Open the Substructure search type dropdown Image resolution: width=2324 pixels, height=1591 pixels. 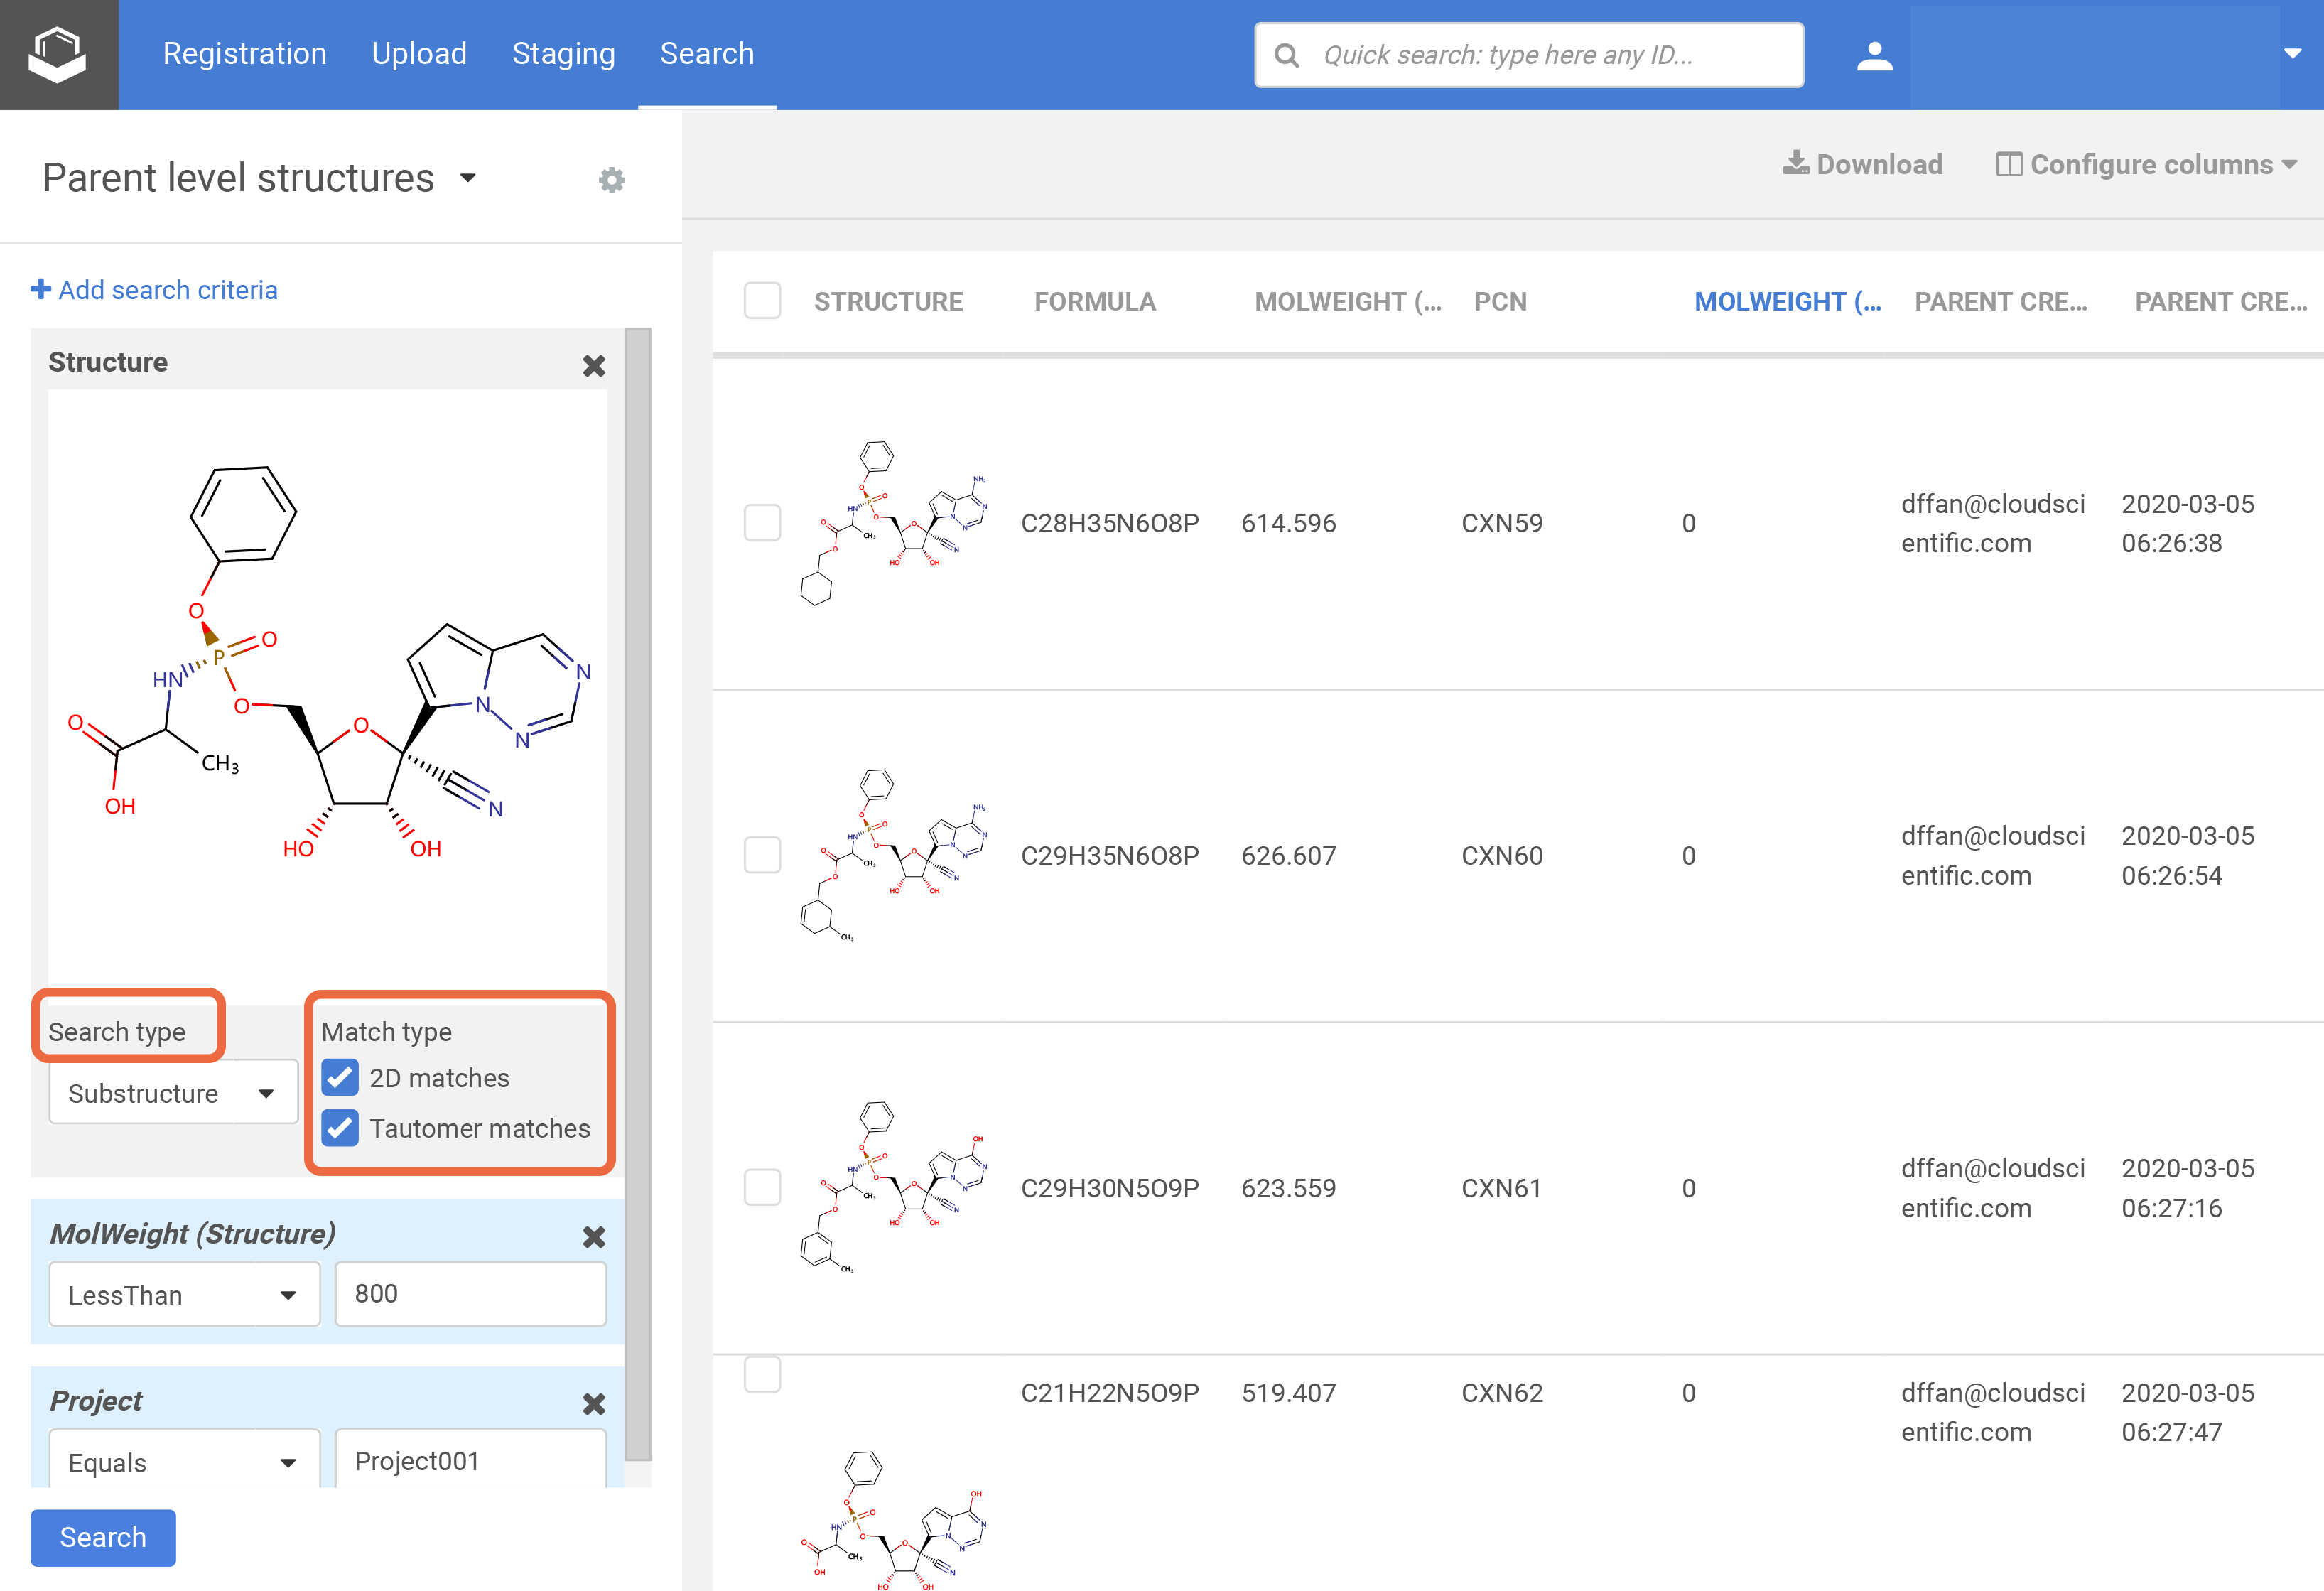point(173,1093)
